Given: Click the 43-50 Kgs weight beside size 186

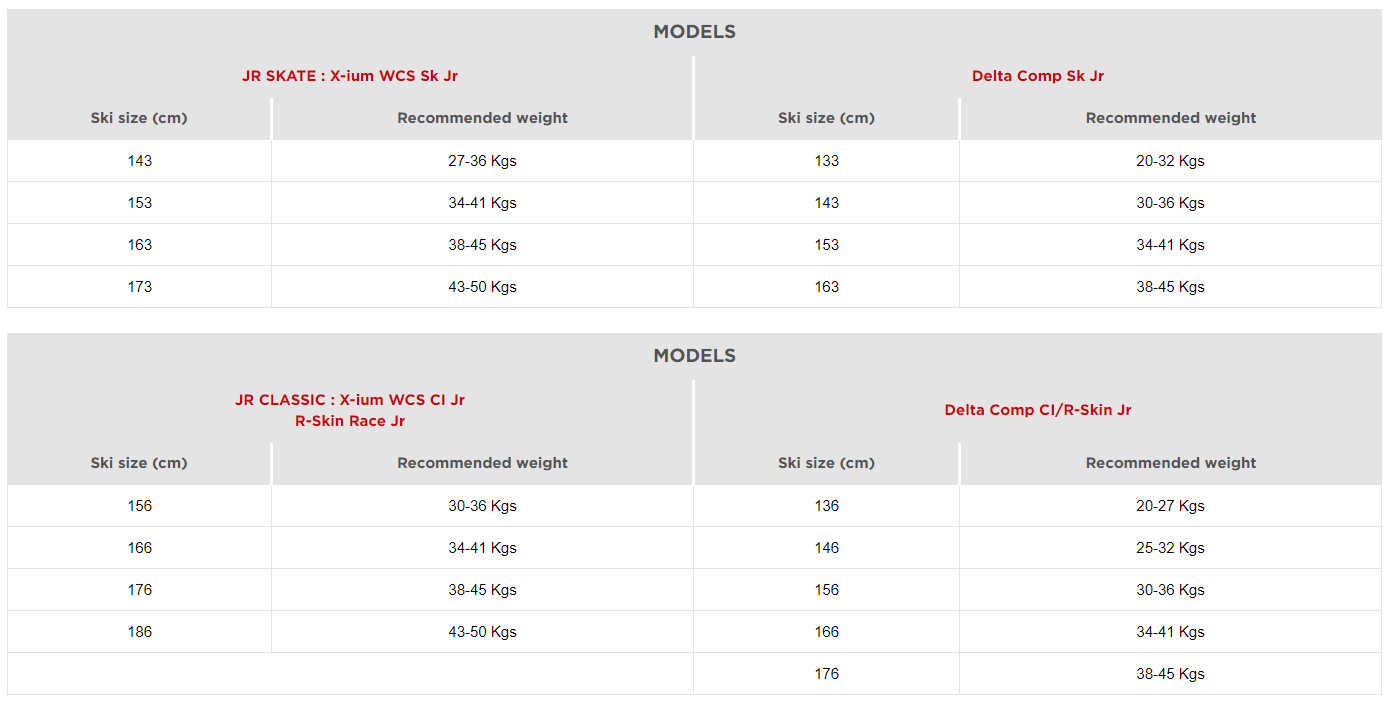Looking at the screenshot, I should point(482,632).
